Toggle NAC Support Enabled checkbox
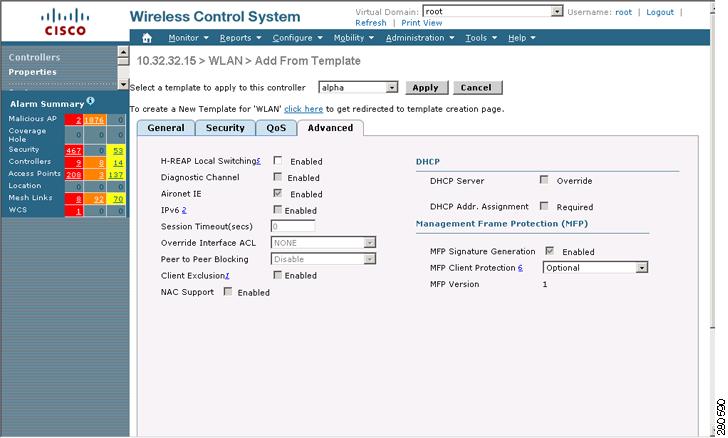 pos(228,291)
